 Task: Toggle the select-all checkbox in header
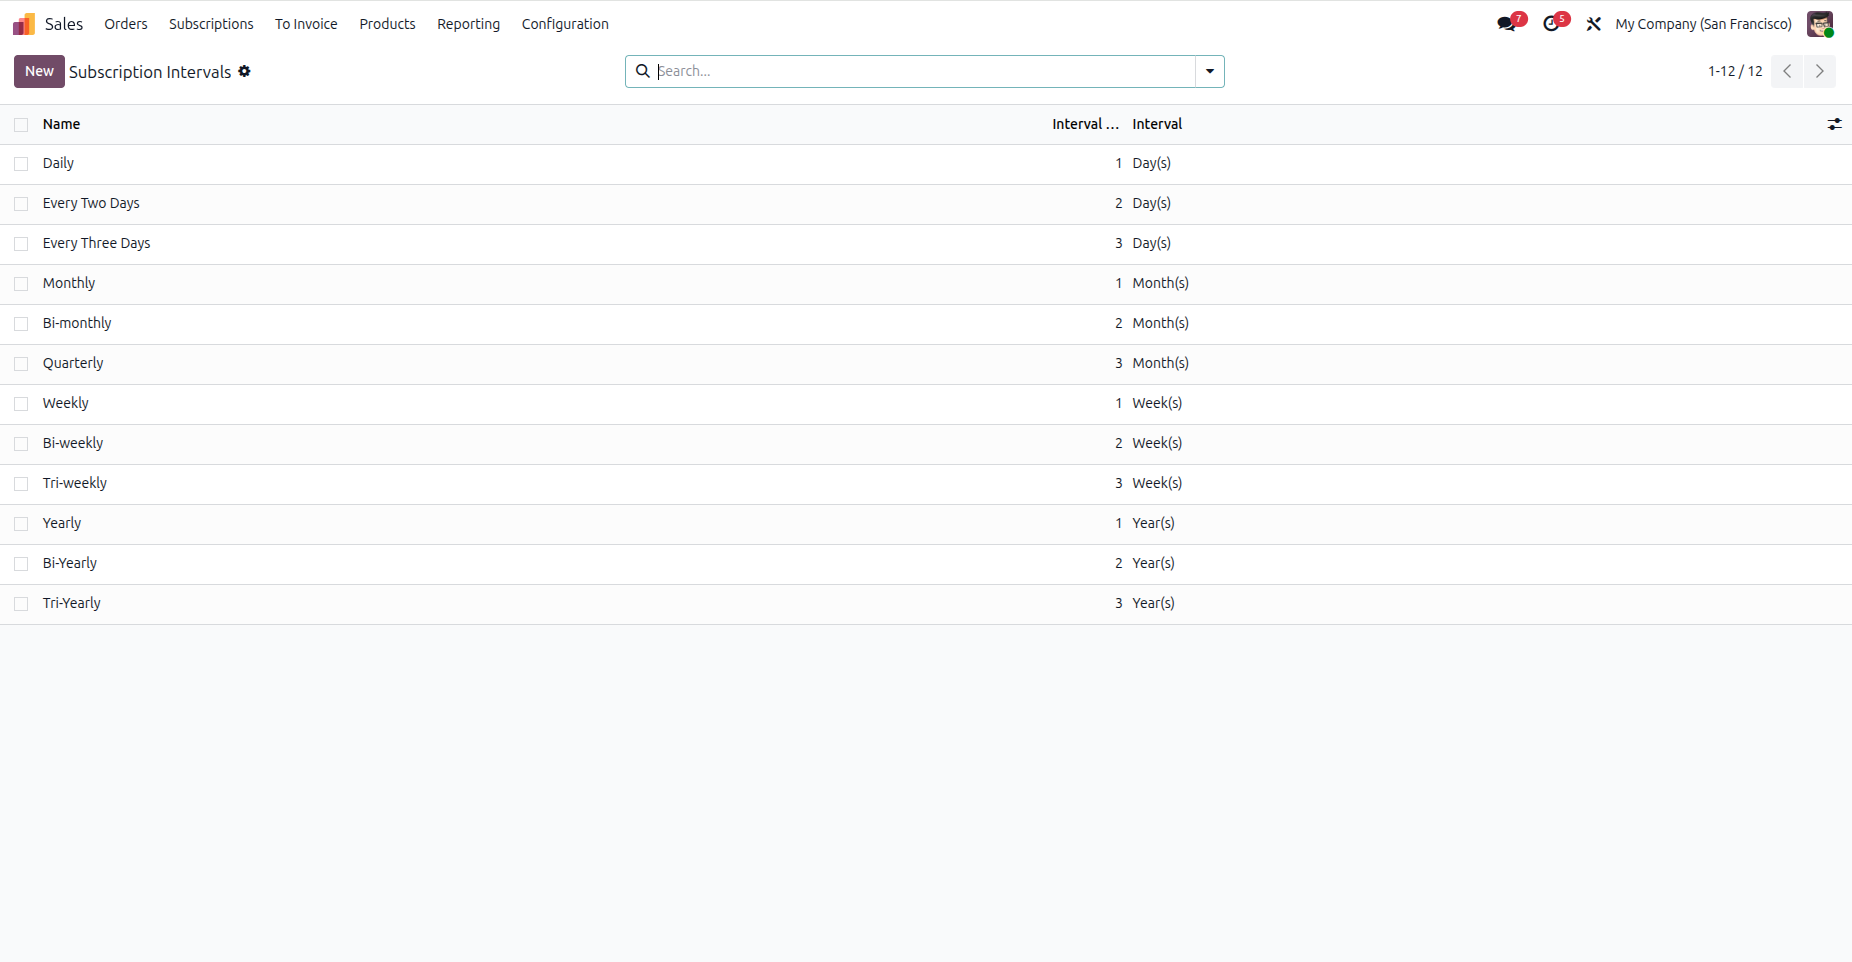[x=21, y=125]
